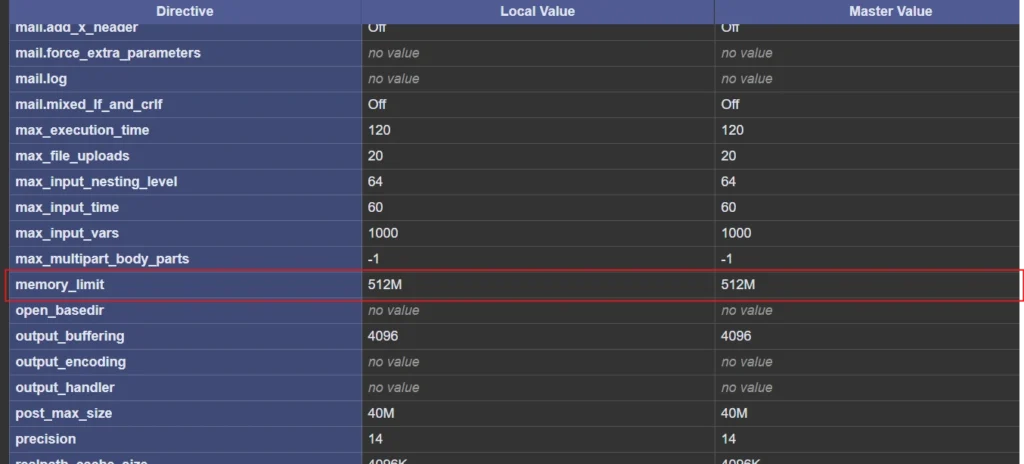Select the max_input_time directive cell
The image size is (1024, 464).
67,208
